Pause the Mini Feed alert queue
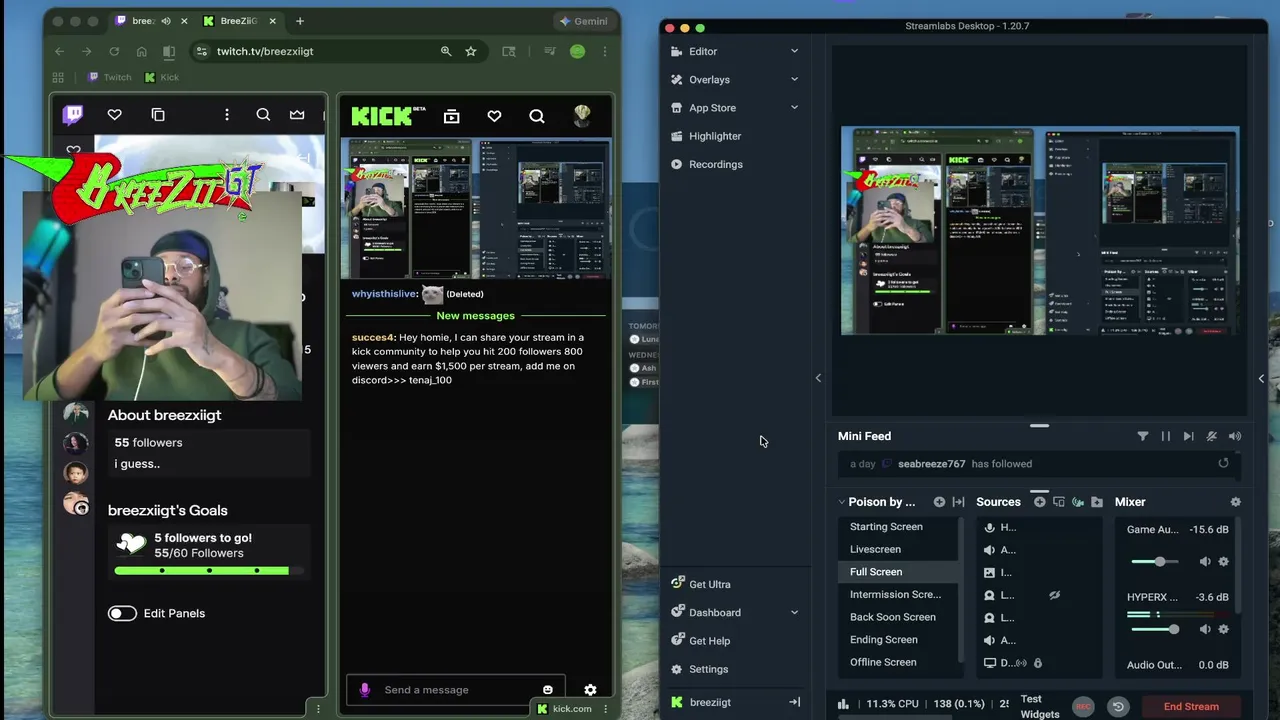The height and width of the screenshot is (720, 1280). [x=1166, y=436]
